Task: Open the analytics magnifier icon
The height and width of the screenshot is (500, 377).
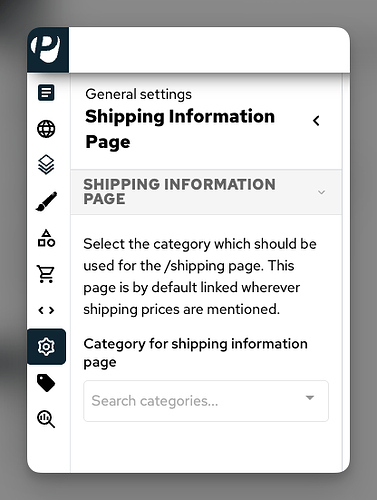Action: point(46,419)
